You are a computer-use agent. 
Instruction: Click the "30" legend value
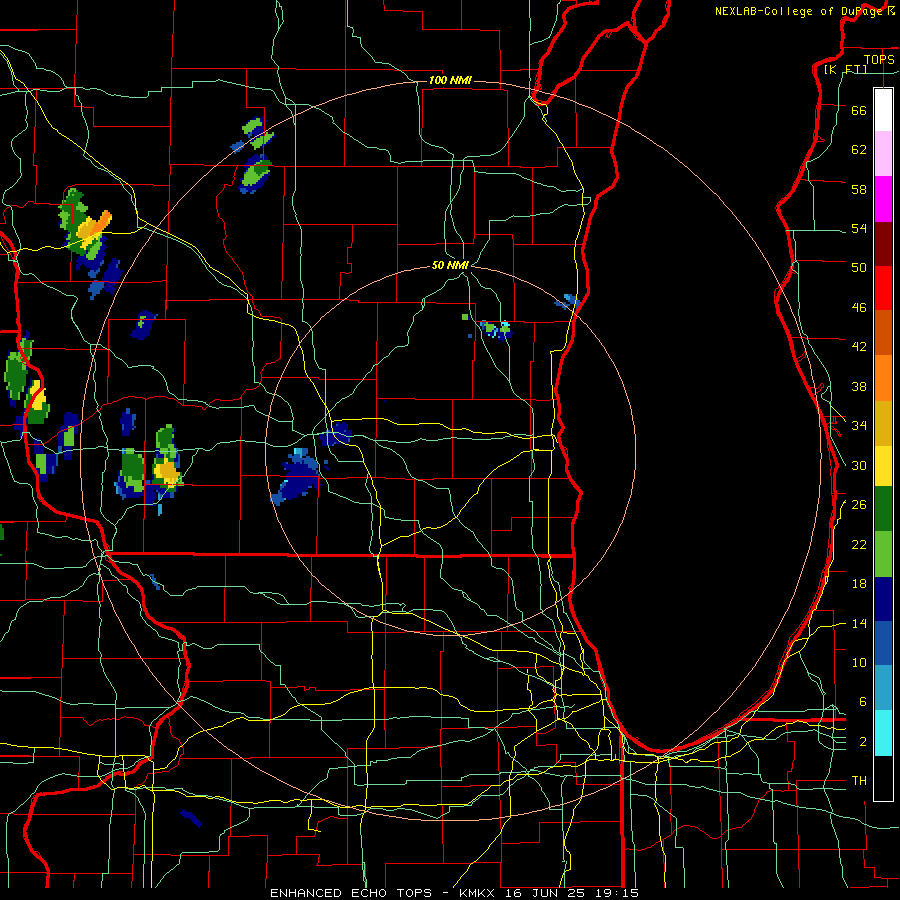point(859,465)
